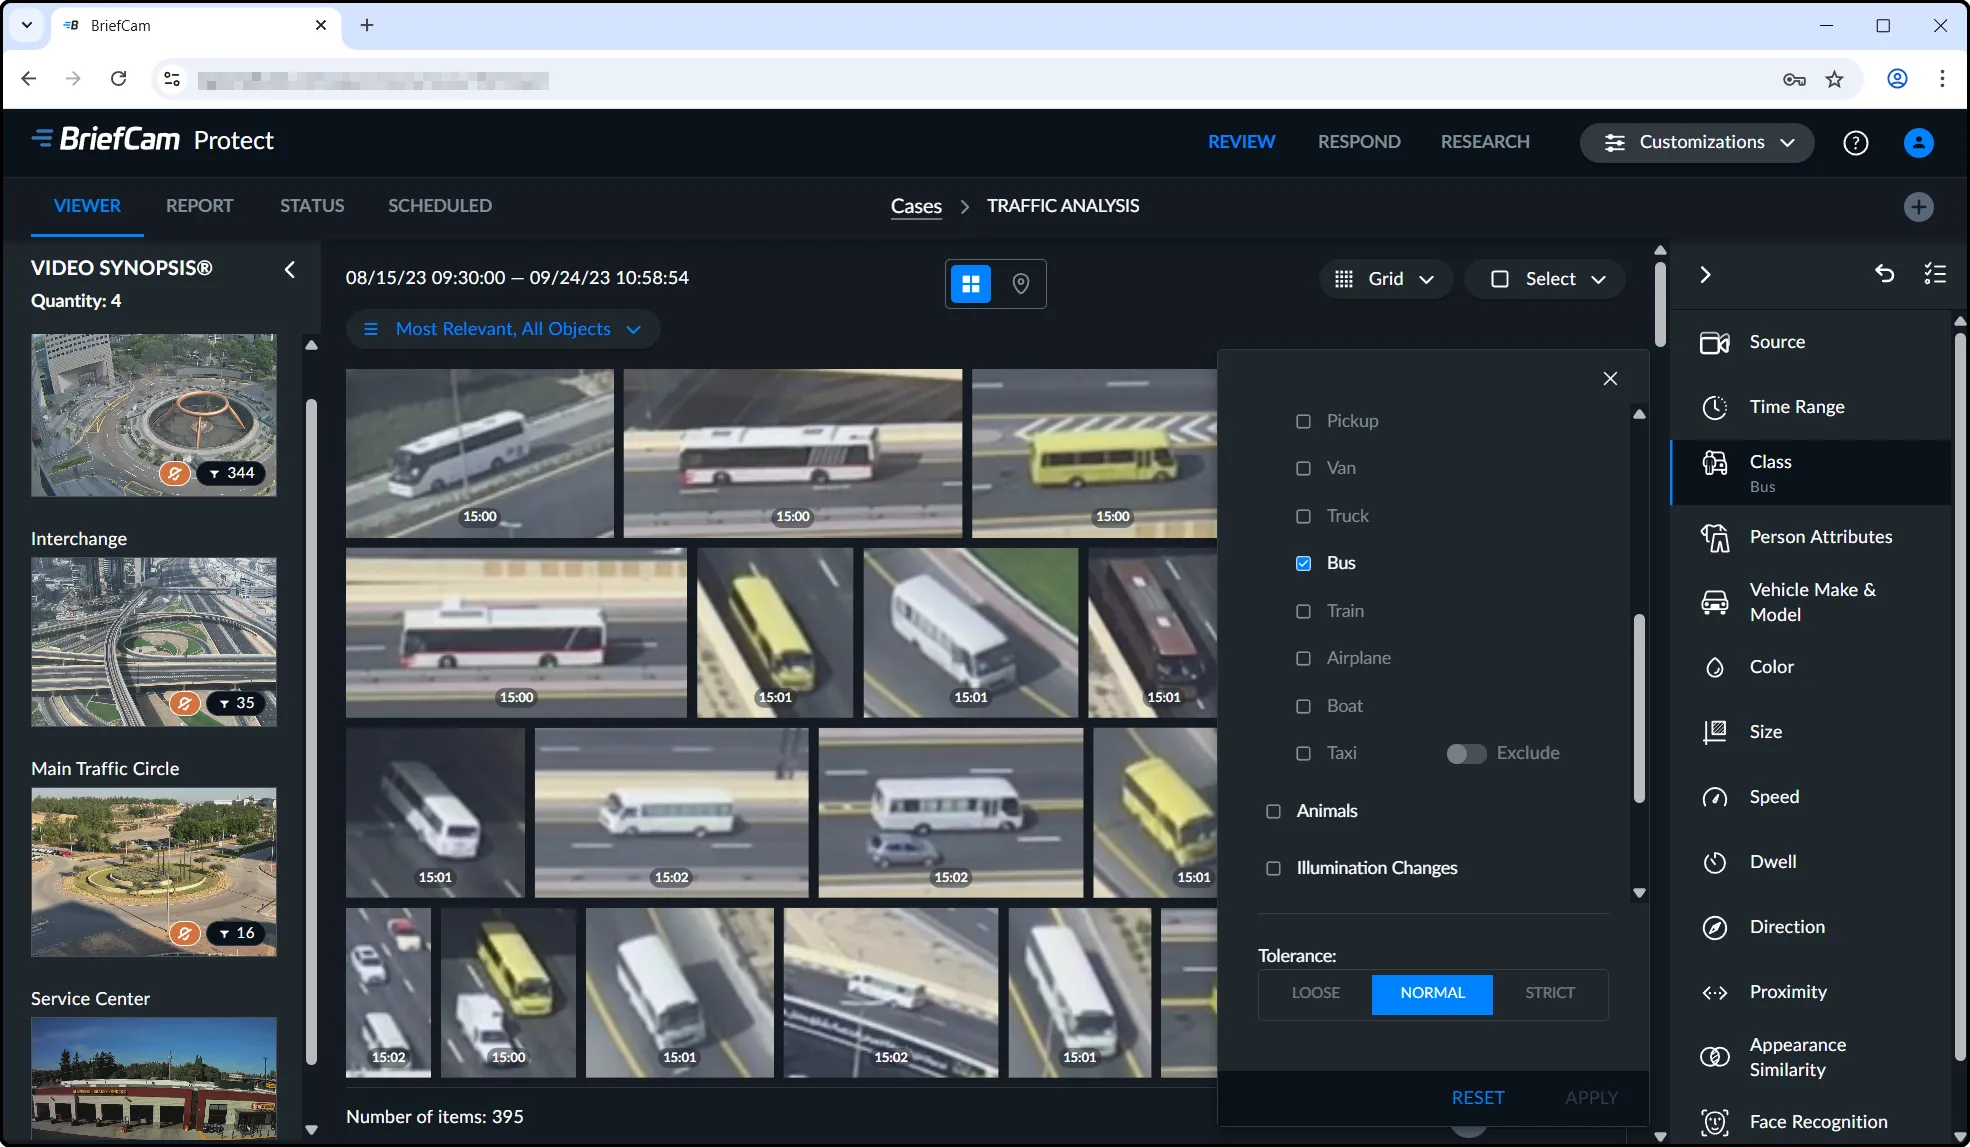
Task: Click the grid thumbnails view icon
Action: click(970, 284)
